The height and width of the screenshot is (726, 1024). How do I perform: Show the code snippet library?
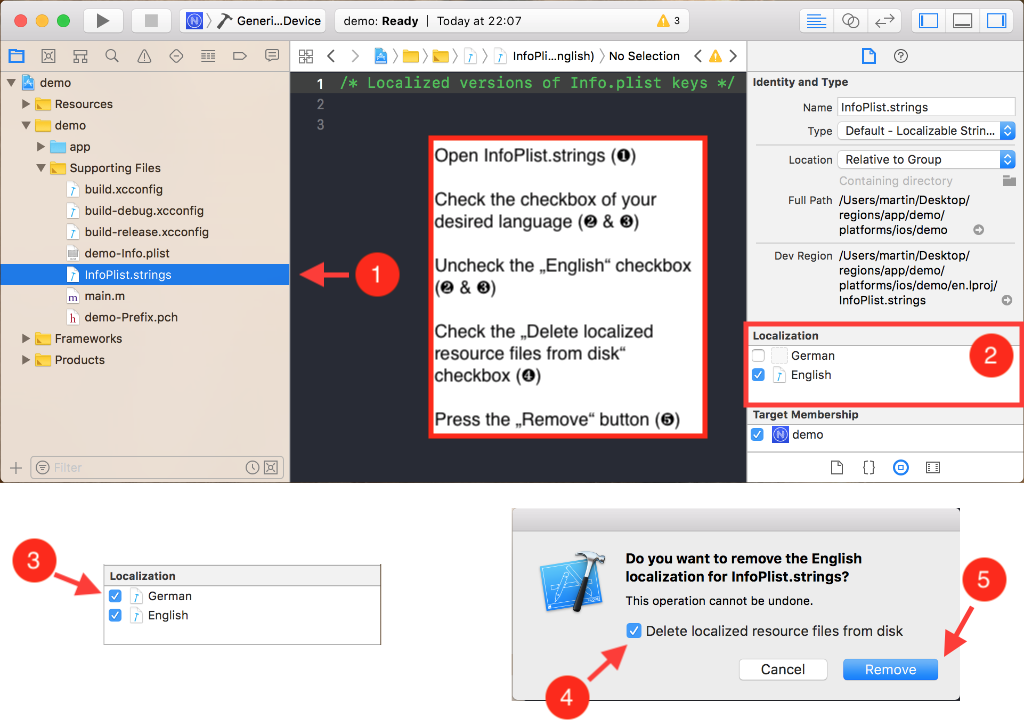(869, 467)
